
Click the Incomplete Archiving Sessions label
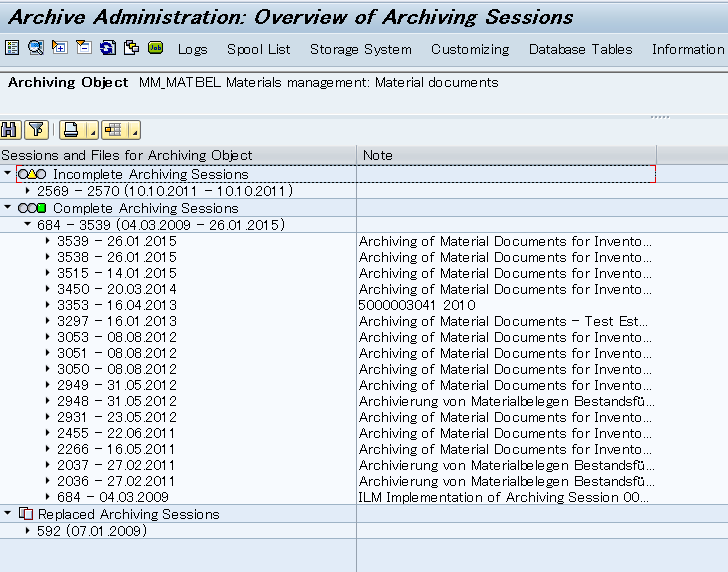pyautogui.click(x=151, y=175)
